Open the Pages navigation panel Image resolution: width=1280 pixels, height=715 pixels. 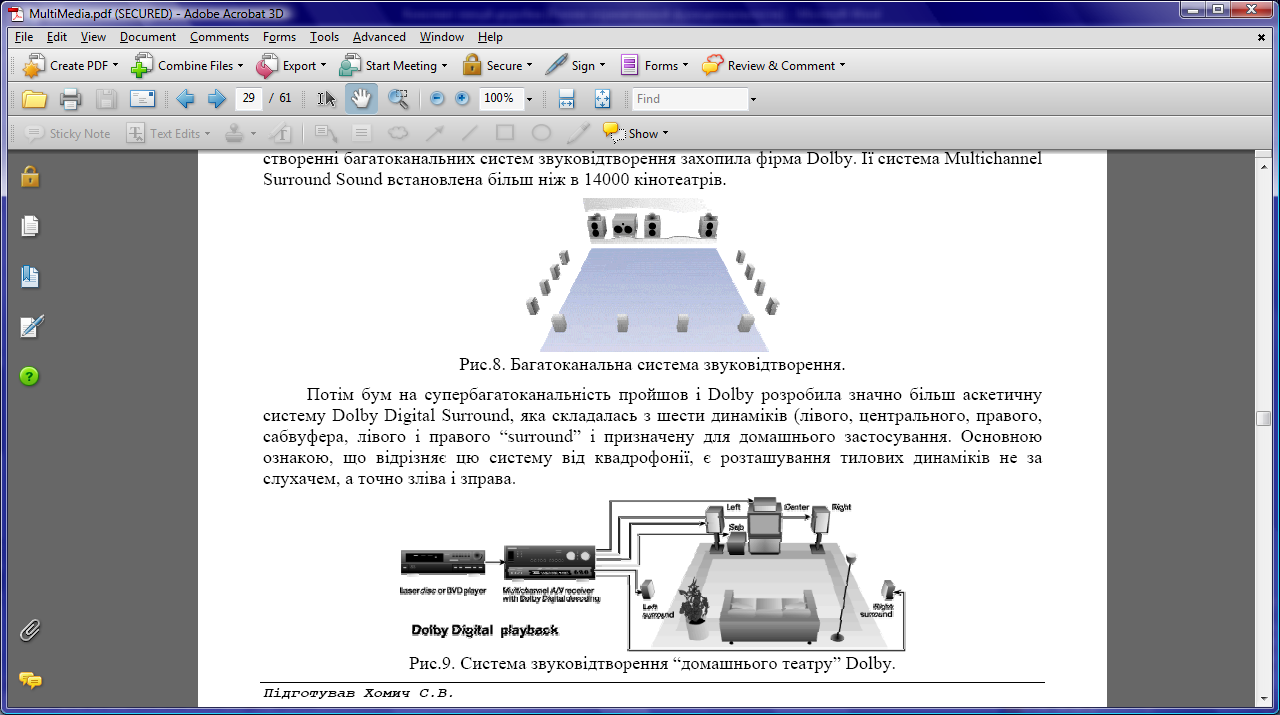pyautogui.click(x=30, y=226)
